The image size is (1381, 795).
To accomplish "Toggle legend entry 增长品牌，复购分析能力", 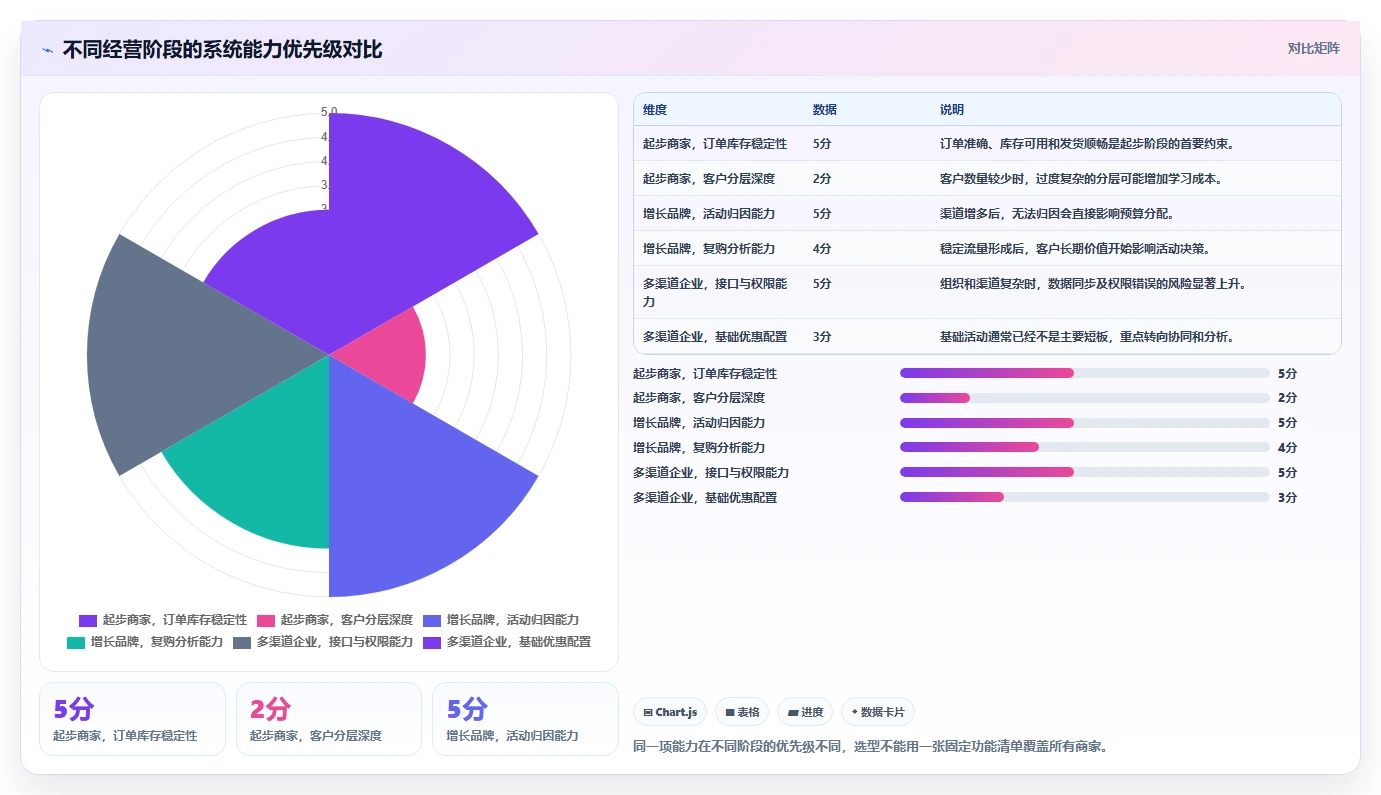I will [x=145, y=642].
